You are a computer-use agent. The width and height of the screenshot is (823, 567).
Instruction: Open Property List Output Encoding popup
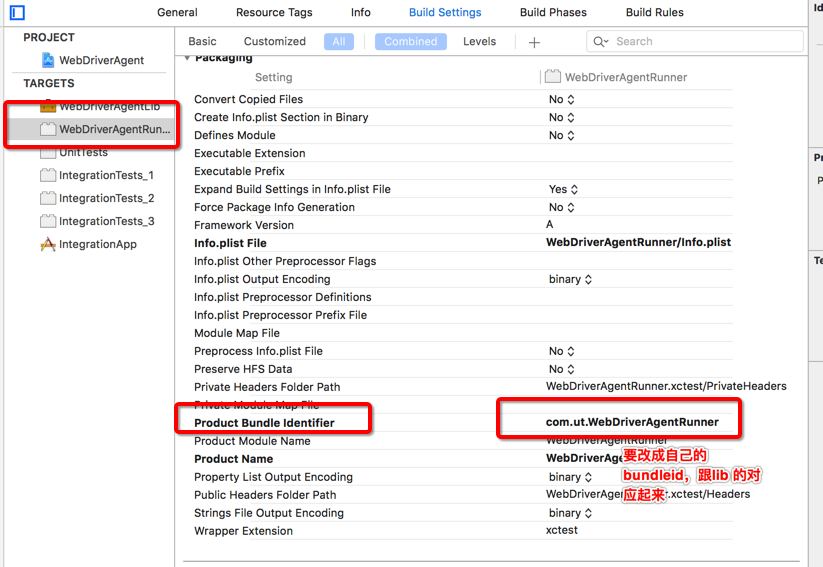point(570,477)
